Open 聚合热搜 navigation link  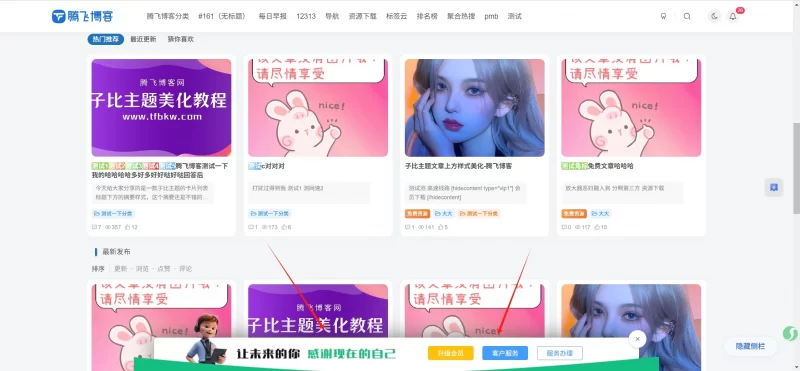tap(461, 16)
